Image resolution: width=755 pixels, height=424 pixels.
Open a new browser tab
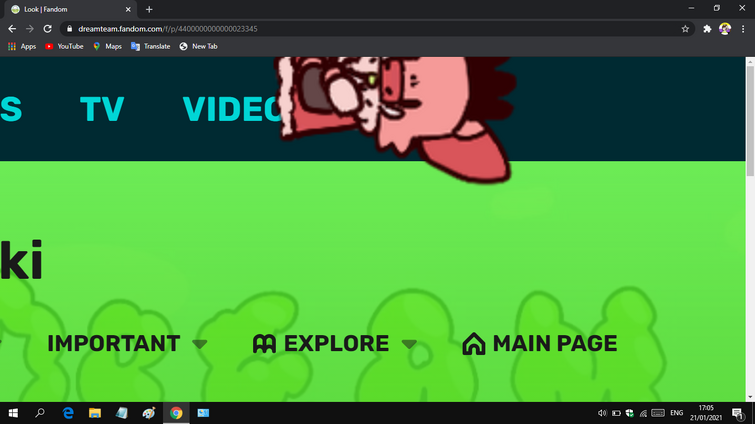(149, 9)
